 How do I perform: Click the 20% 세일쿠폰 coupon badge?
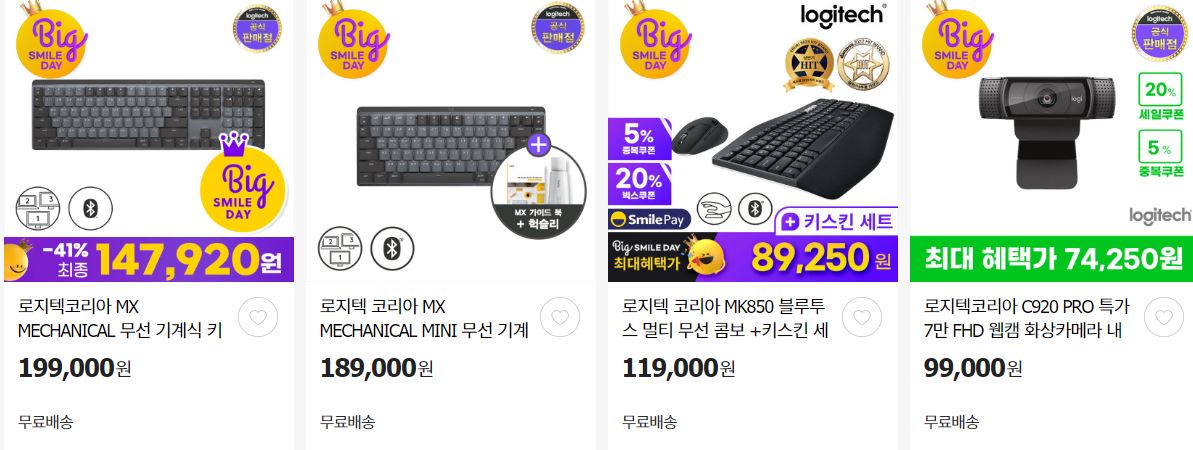[x=1160, y=97]
